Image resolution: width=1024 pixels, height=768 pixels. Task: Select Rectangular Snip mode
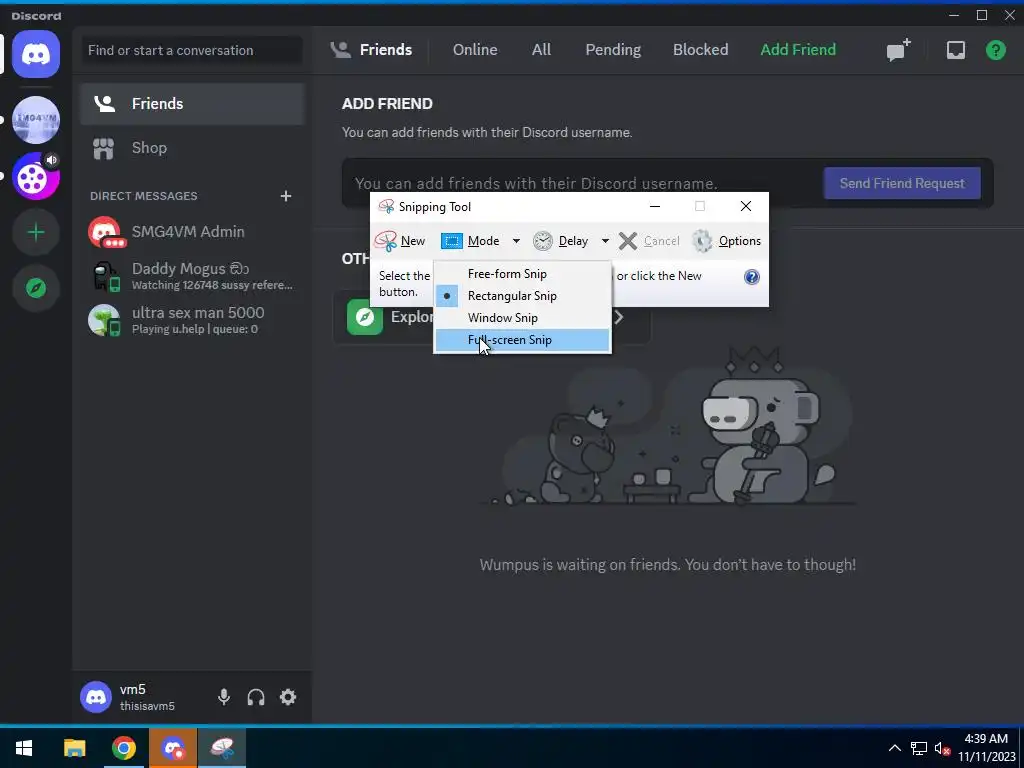click(x=522, y=296)
